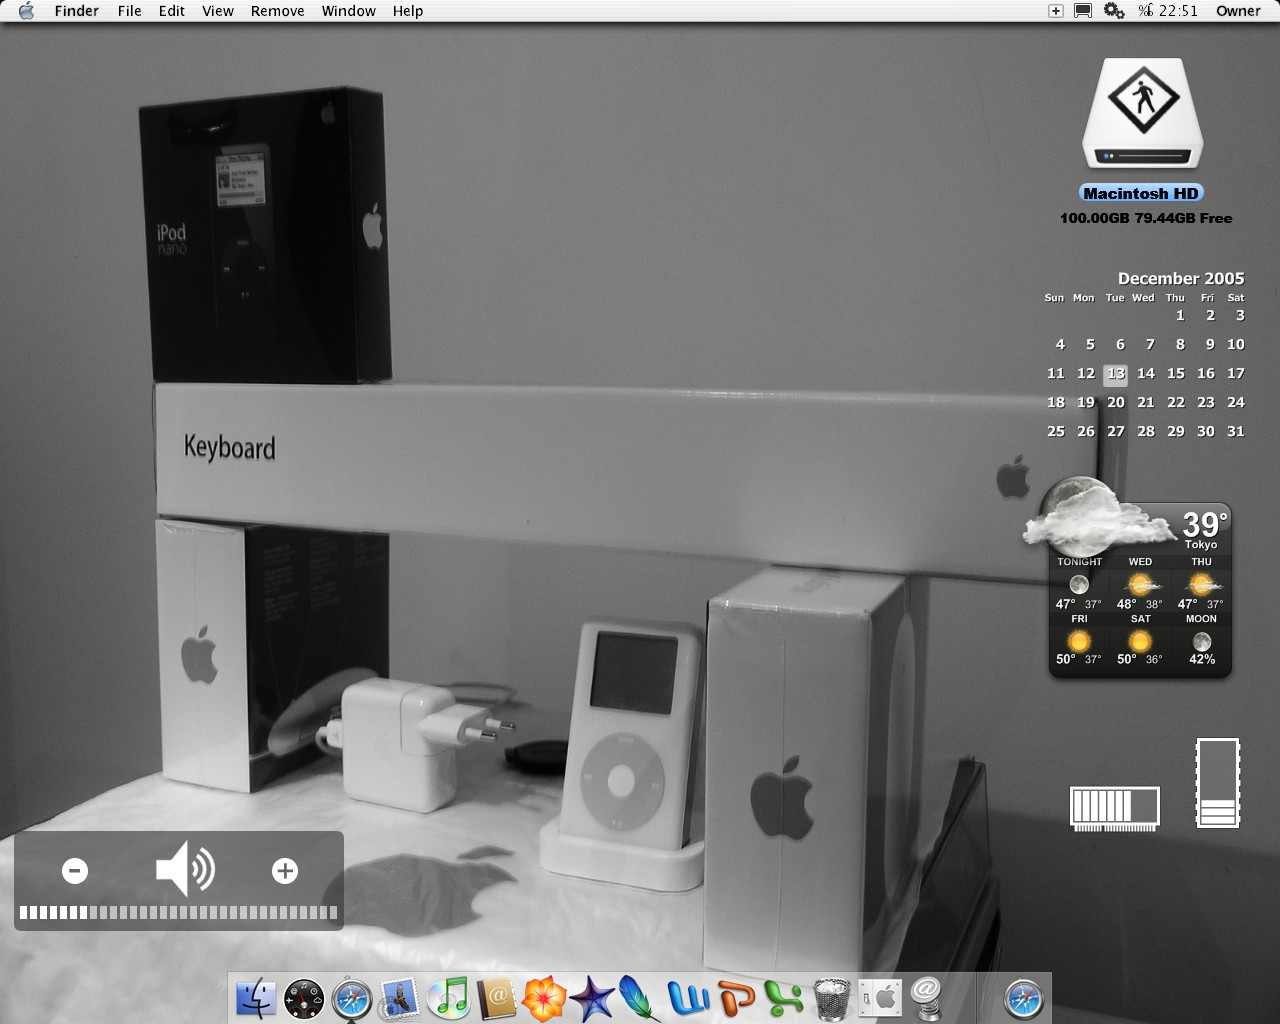Click the vertical memory meter widget

(x=1218, y=783)
